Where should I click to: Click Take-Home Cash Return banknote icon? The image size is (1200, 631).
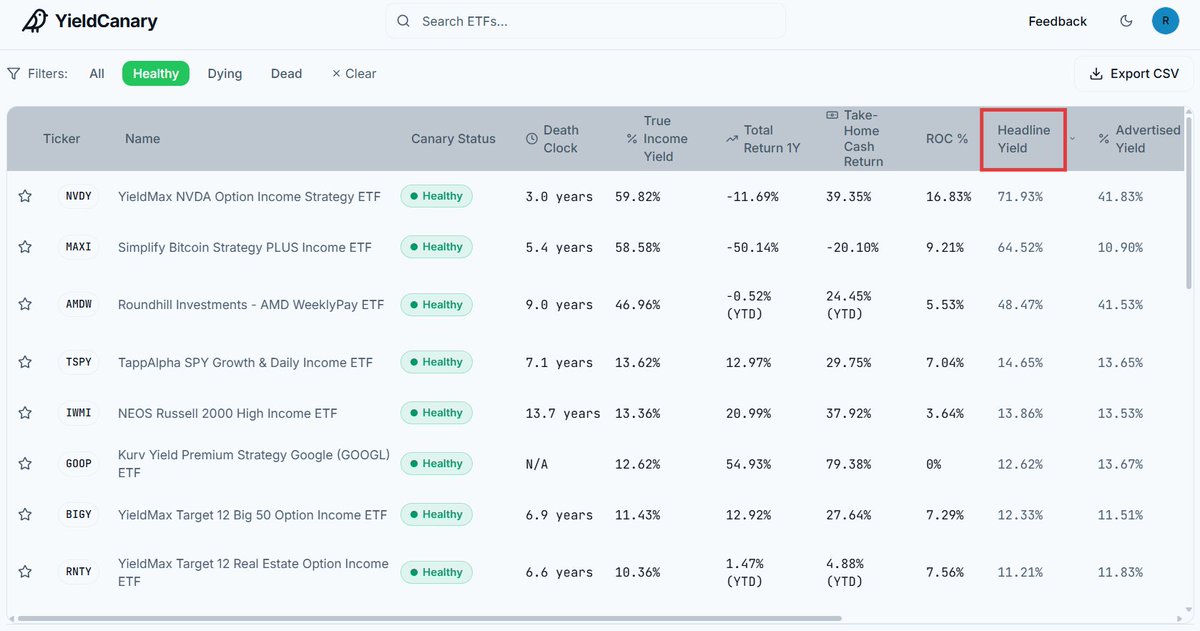pyautogui.click(x=832, y=116)
